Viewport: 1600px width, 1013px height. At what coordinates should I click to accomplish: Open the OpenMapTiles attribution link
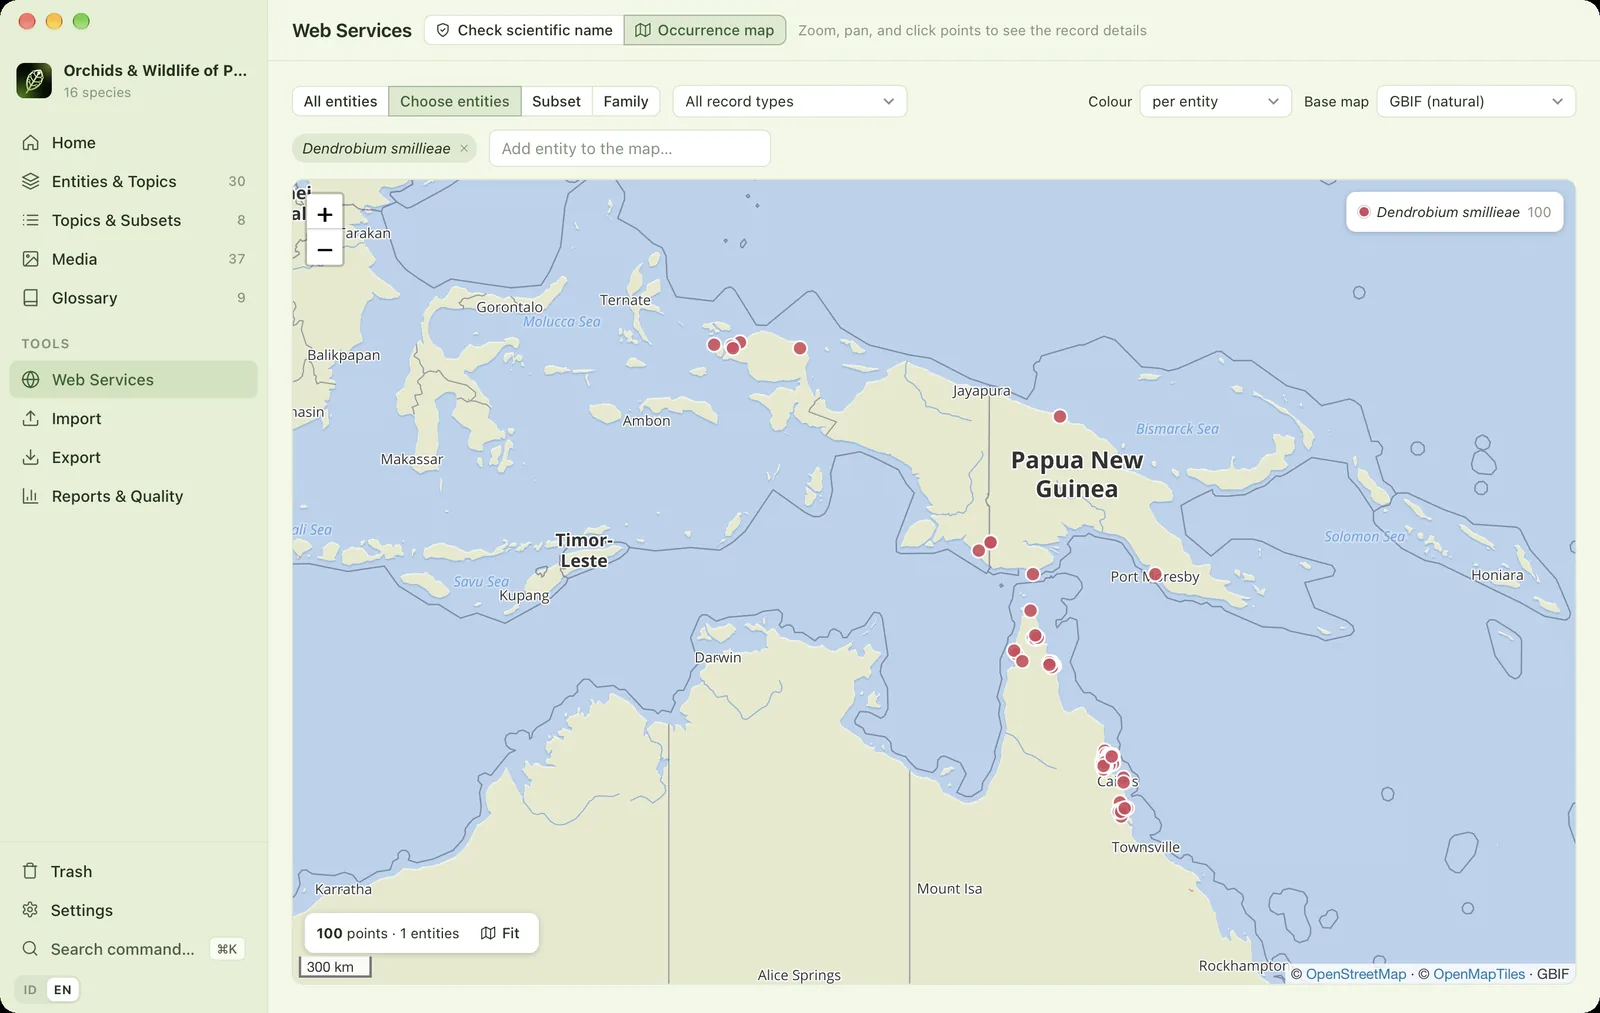point(1479,975)
